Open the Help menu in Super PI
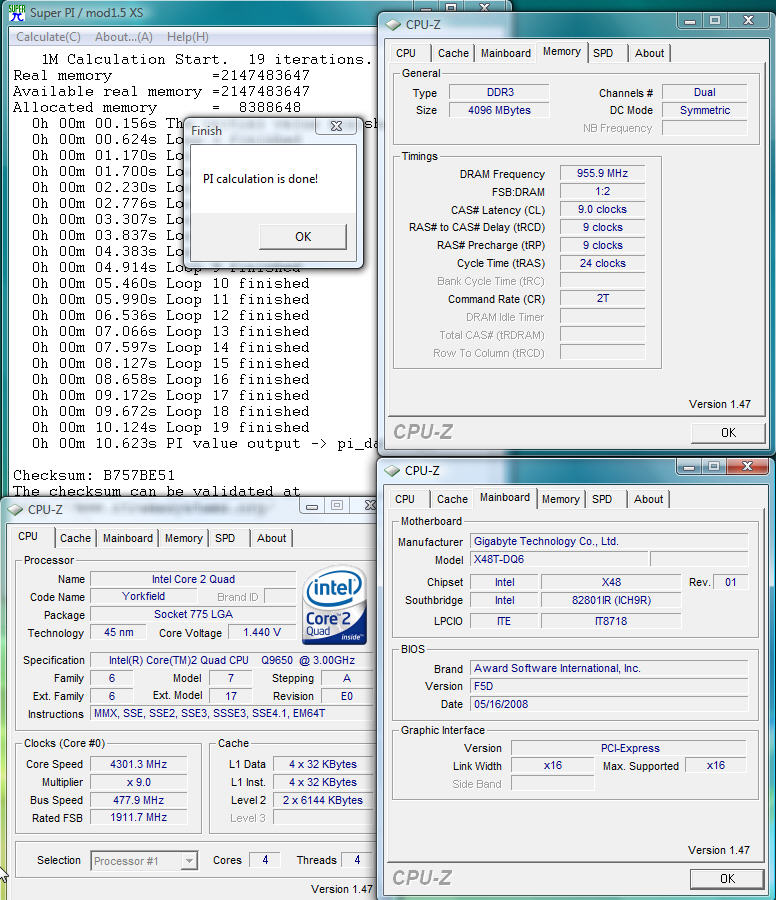This screenshot has width=776, height=900. (x=188, y=37)
